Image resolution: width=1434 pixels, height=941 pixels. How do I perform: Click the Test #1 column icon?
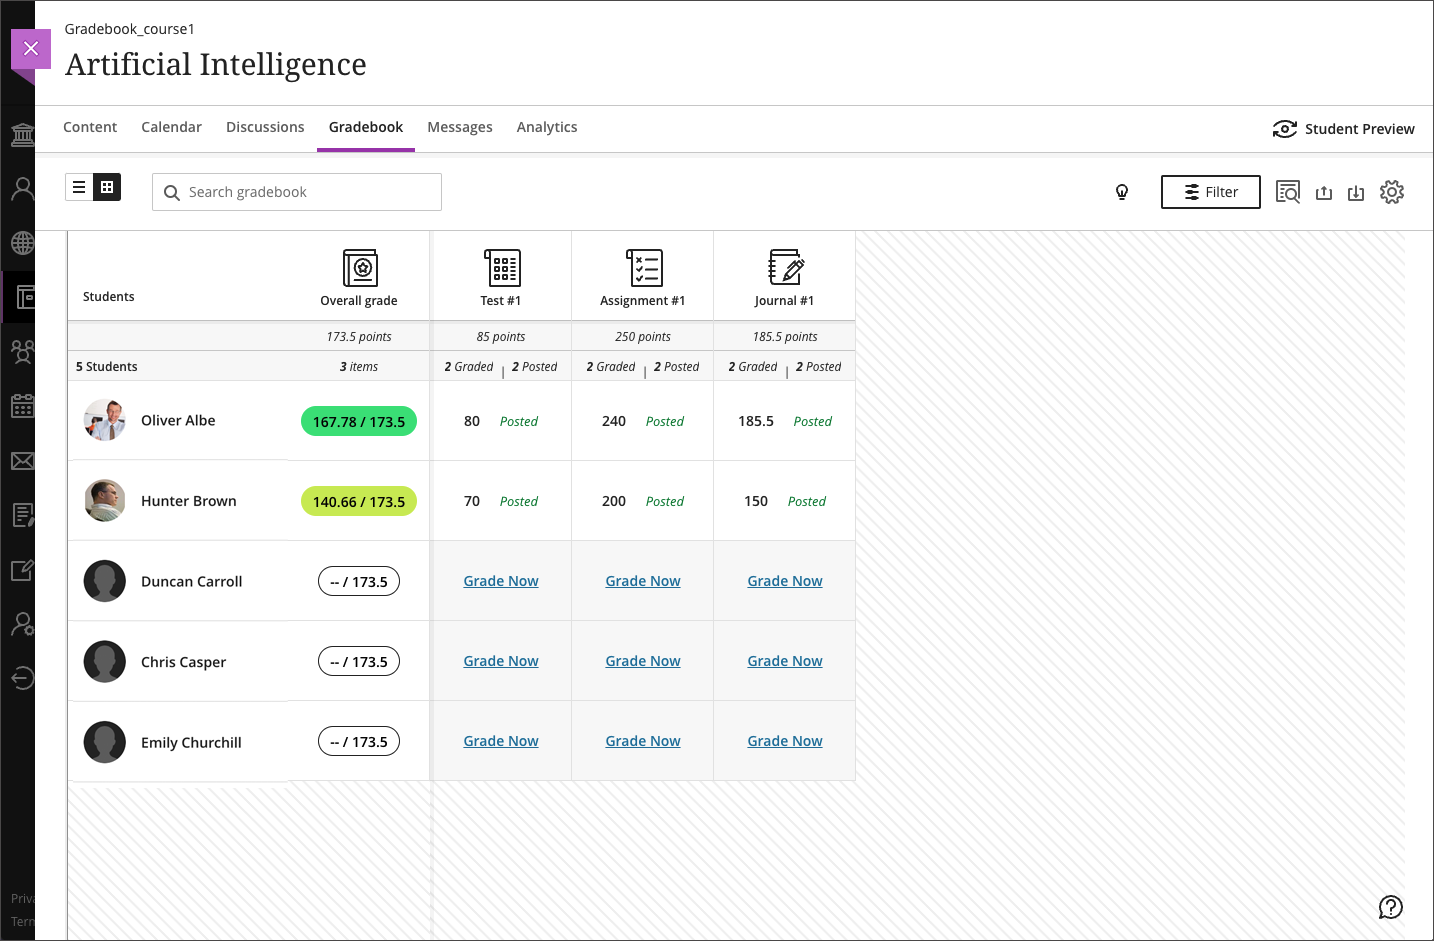(x=501, y=268)
